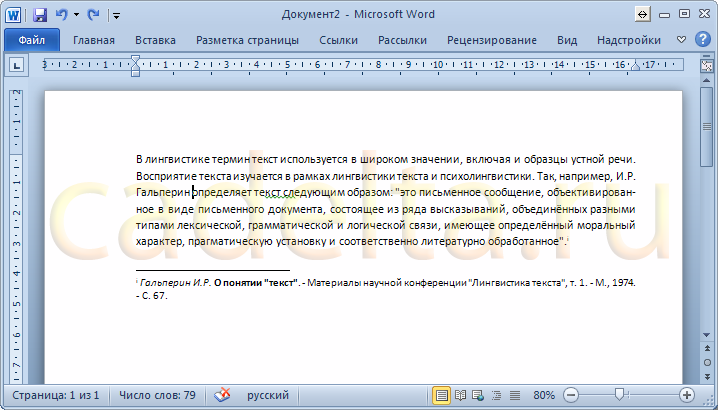Click the tab stop selector on ruler corner
The height and width of the screenshot is (410, 718).
point(16,65)
